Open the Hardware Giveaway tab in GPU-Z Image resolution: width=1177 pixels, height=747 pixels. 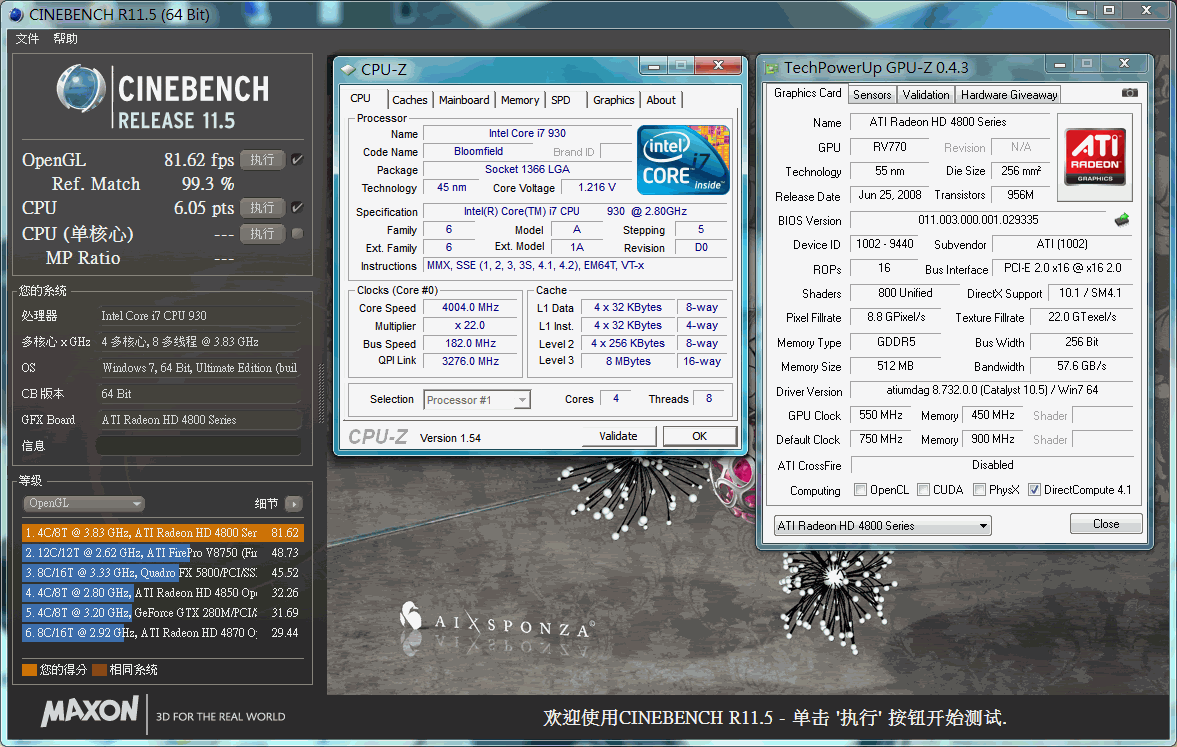click(1008, 95)
